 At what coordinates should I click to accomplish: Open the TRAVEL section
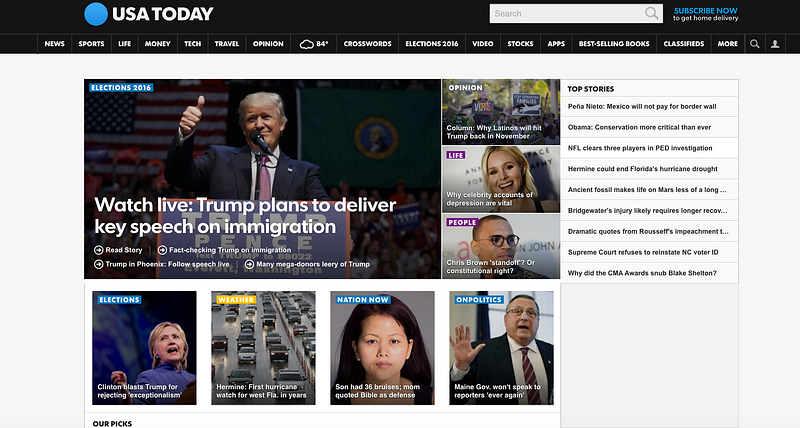(227, 44)
